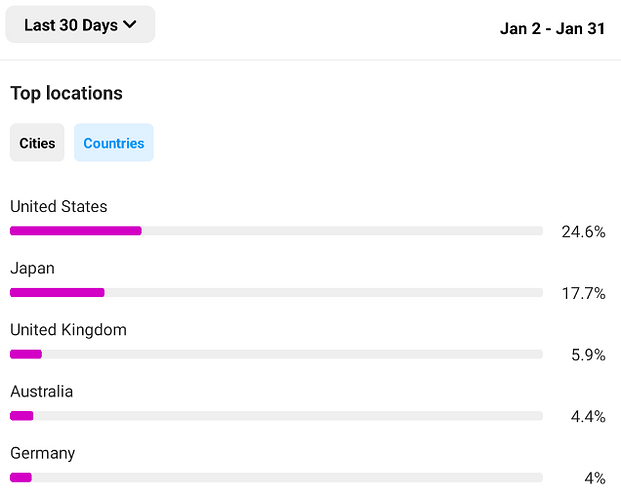
Task: Click the Japan label
Action: 32,269
